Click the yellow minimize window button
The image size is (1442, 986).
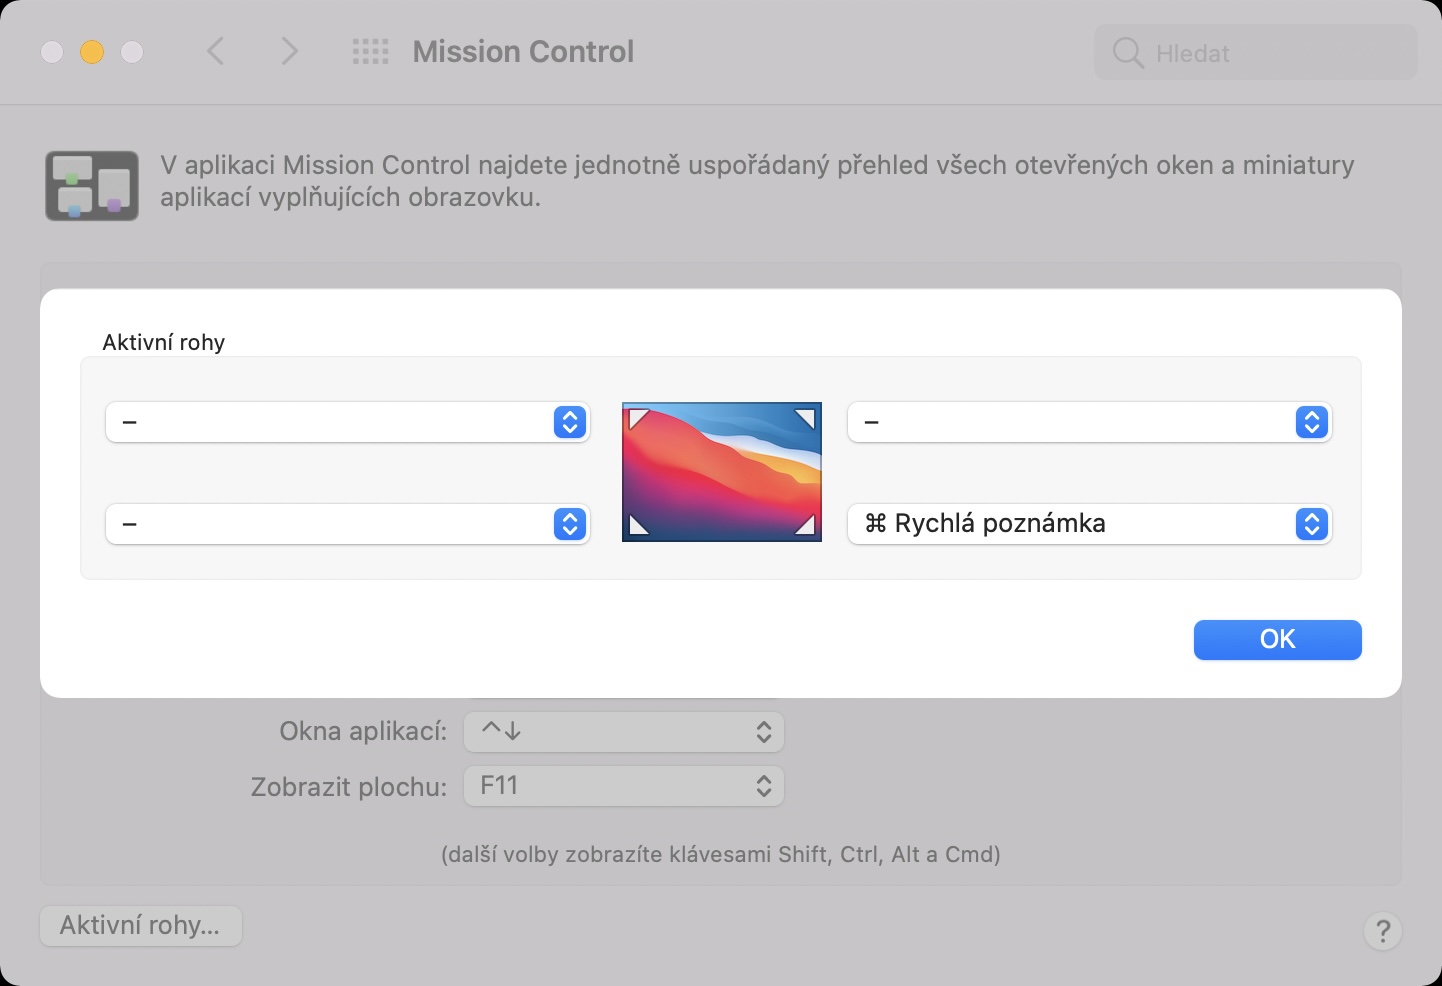92,52
